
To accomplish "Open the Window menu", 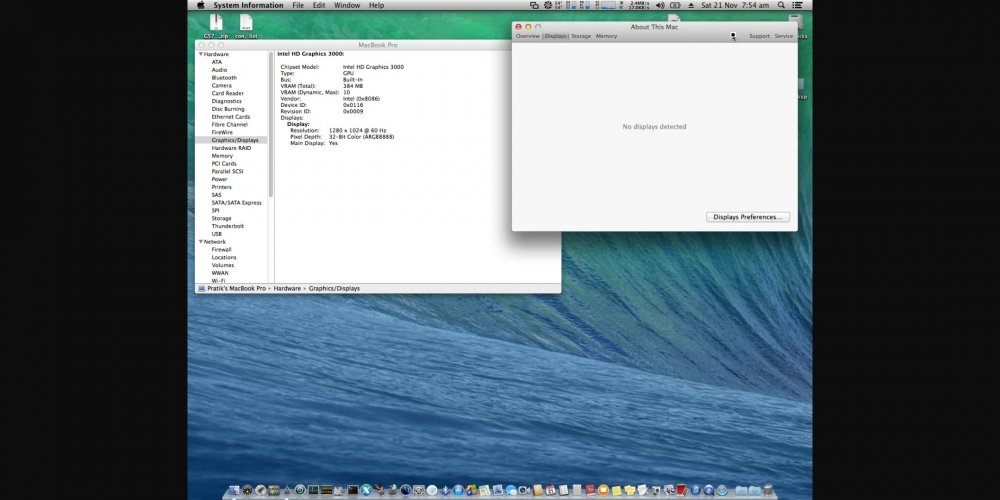I will pos(347,5).
